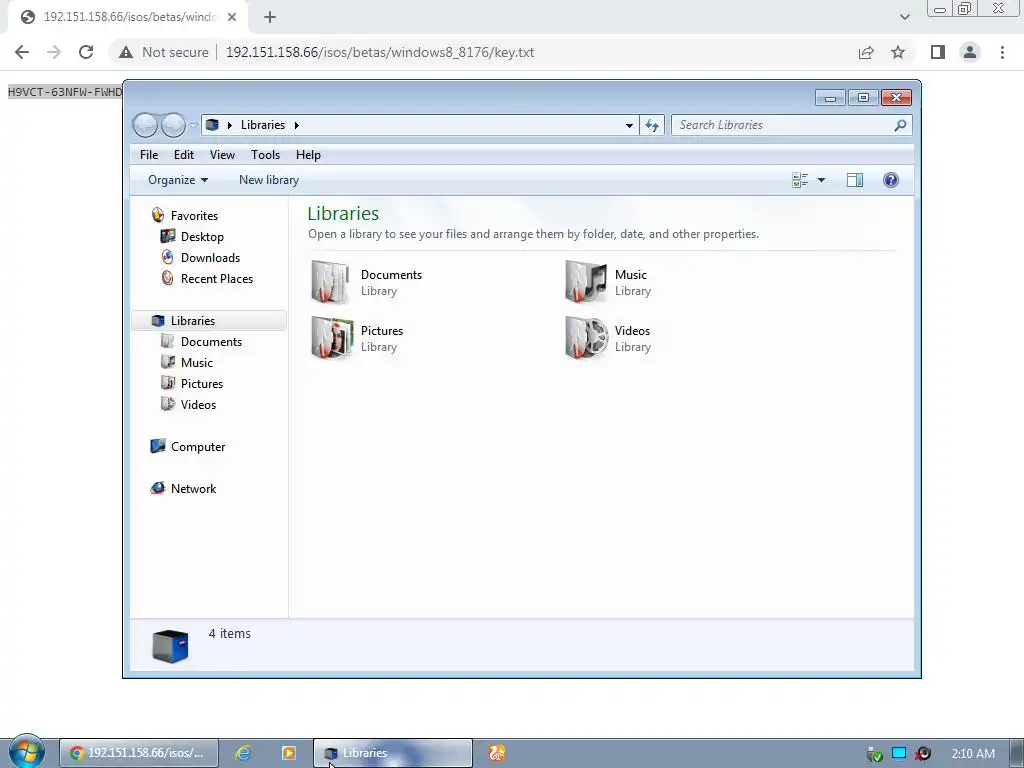Open the View menu

[222, 155]
